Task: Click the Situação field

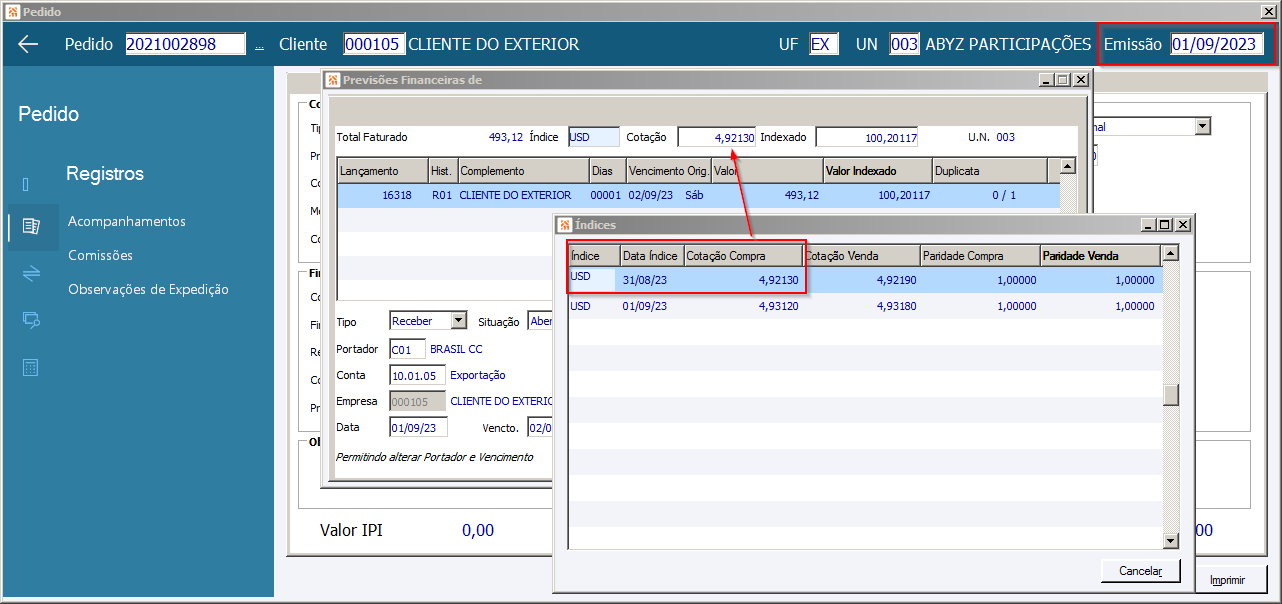Action: coord(540,321)
